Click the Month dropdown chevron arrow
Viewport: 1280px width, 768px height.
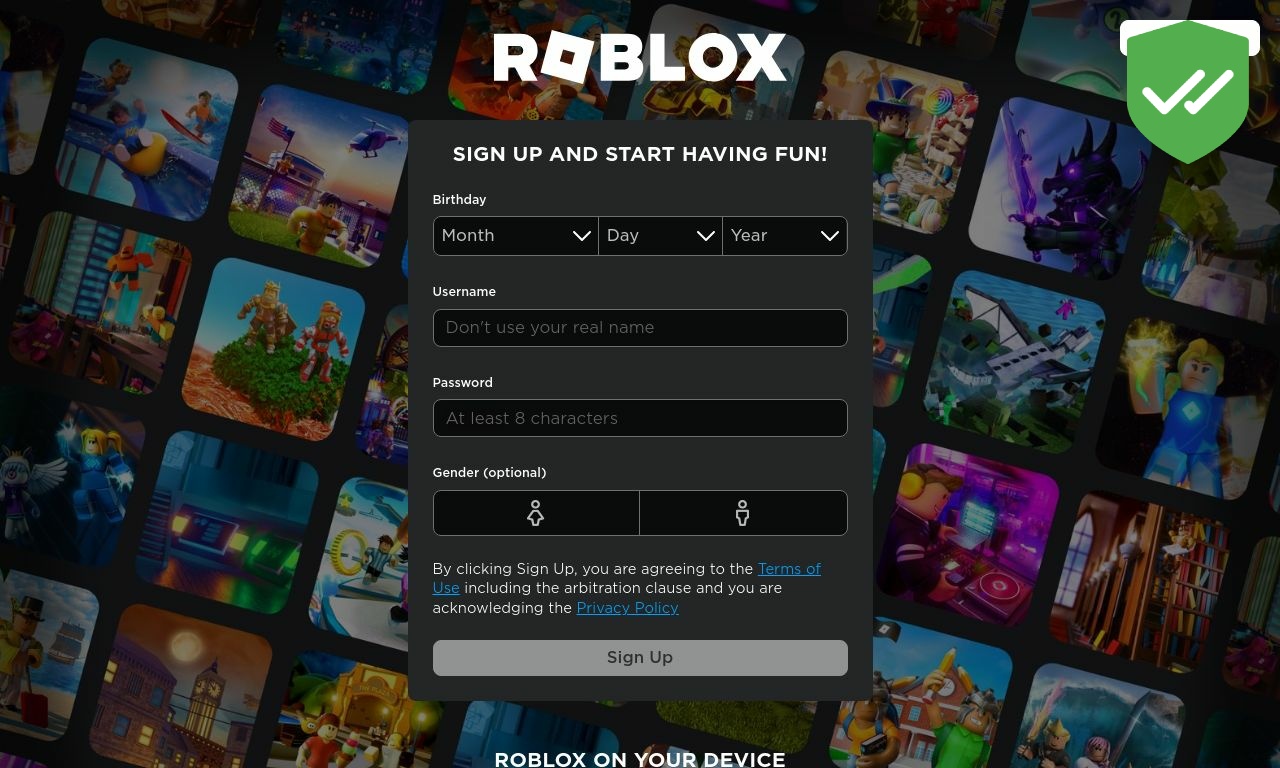[581, 236]
